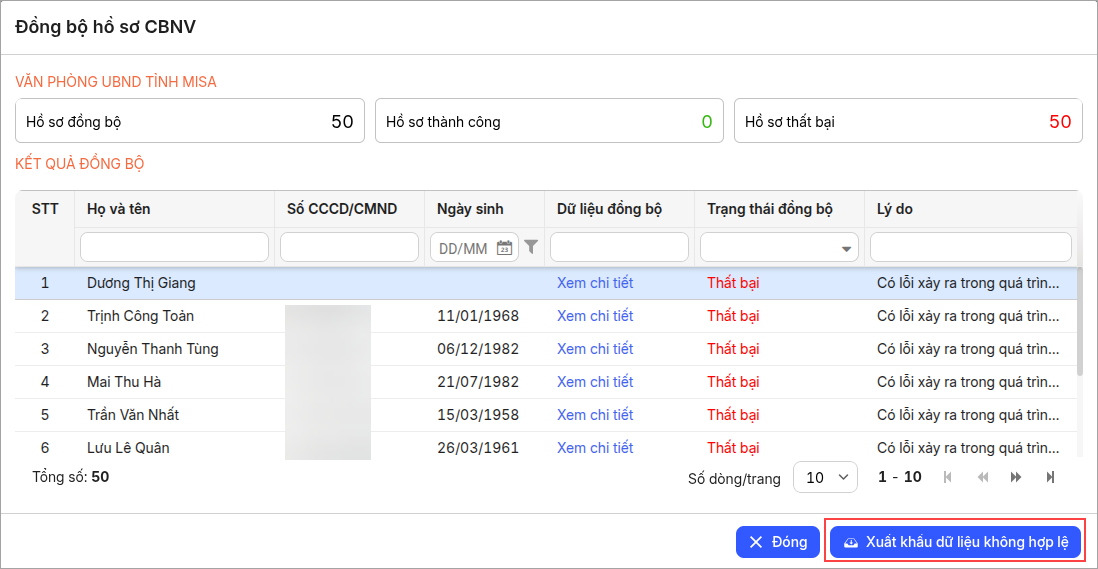This screenshot has width=1098, height=569.
Task: Go to the first page of results
Action: coord(947,478)
